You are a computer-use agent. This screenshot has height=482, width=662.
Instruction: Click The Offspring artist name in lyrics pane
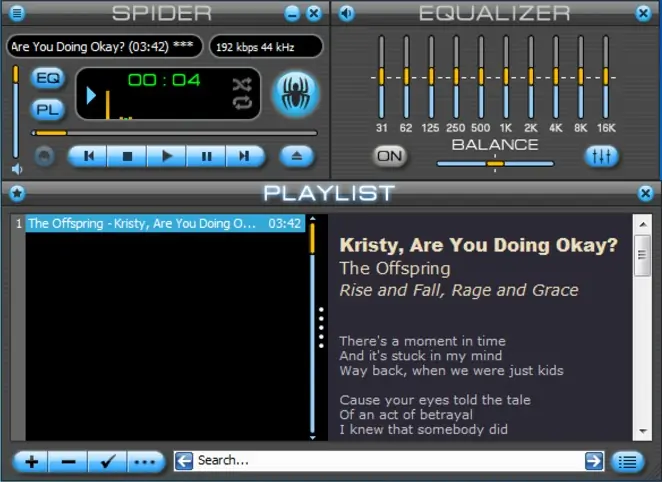pyautogui.click(x=395, y=268)
